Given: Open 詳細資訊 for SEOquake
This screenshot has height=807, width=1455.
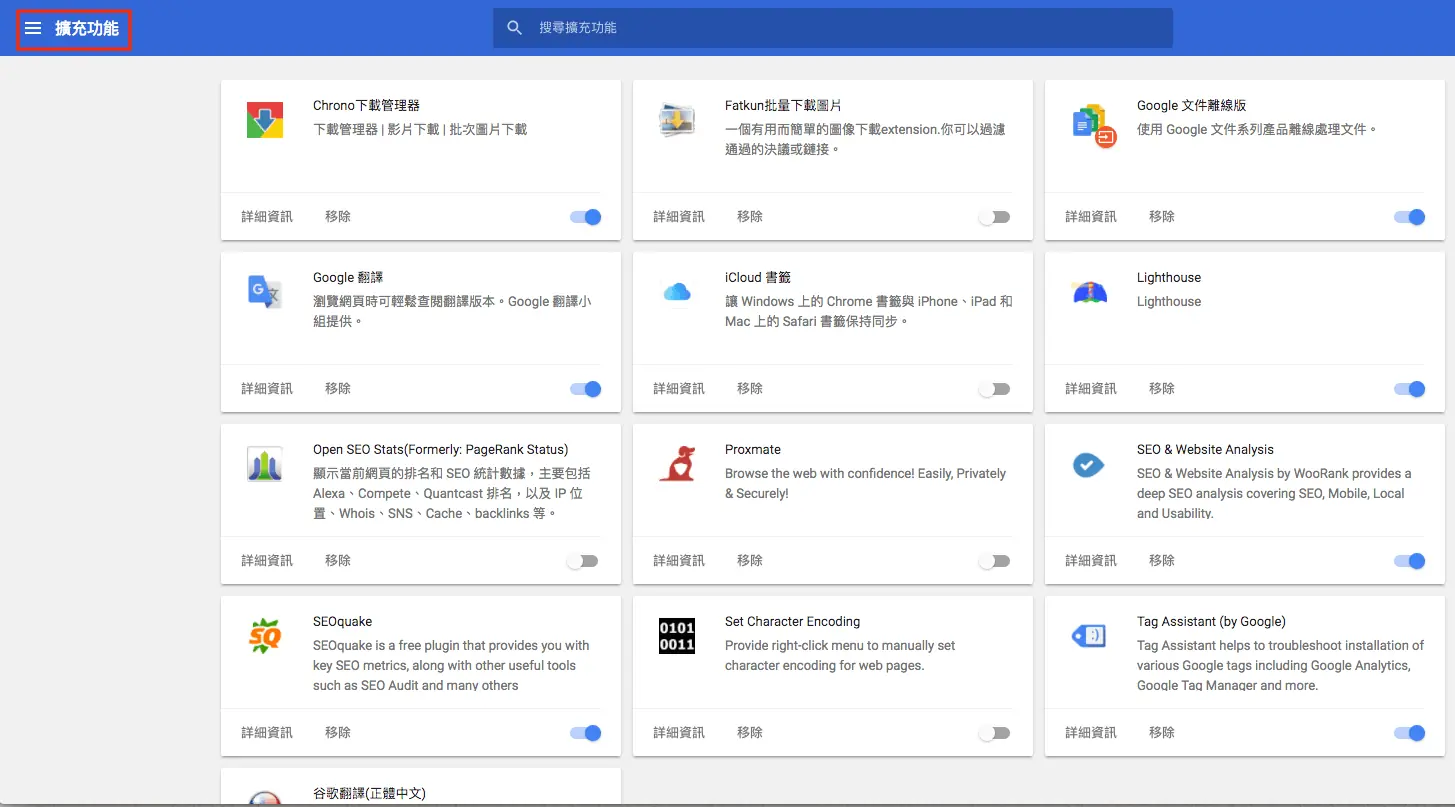Looking at the screenshot, I should [267, 732].
